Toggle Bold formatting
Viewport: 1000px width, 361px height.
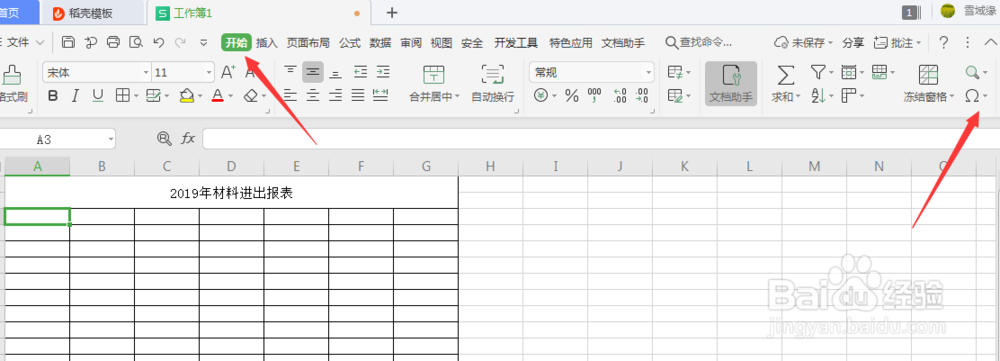(53, 96)
